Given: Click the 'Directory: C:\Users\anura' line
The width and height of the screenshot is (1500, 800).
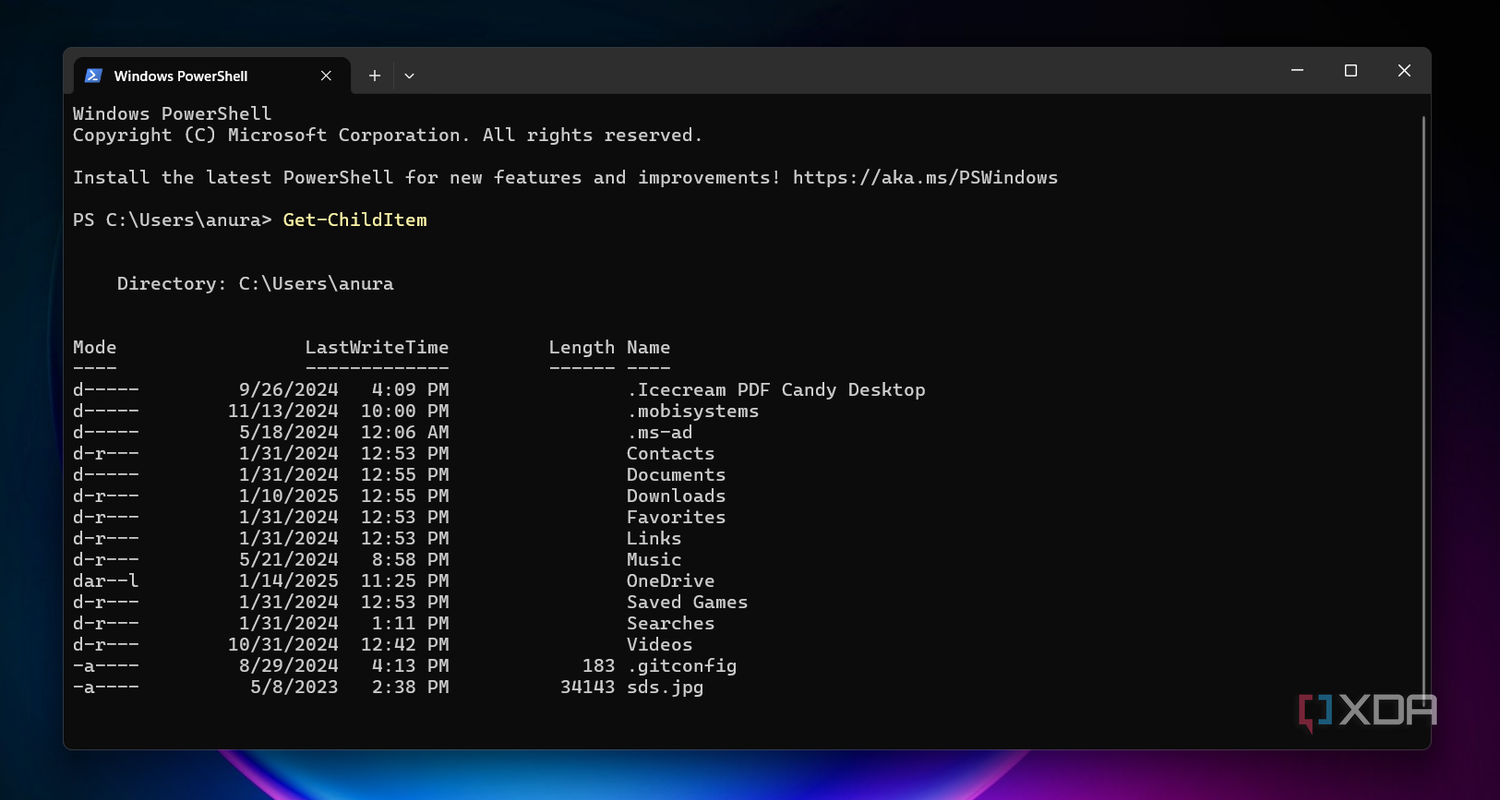Looking at the screenshot, I should click(255, 284).
